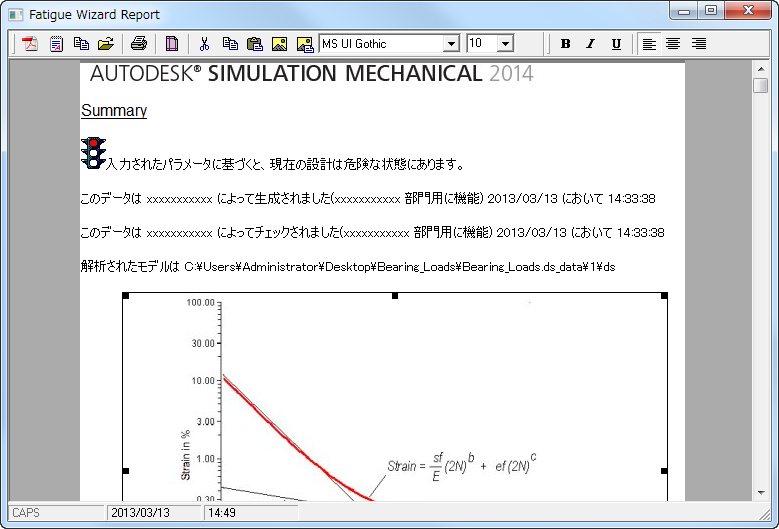Image resolution: width=779 pixels, height=529 pixels.
Task: Click the Bearing_Loads file path text
Action: pyautogui.click(x=400, y=267)
